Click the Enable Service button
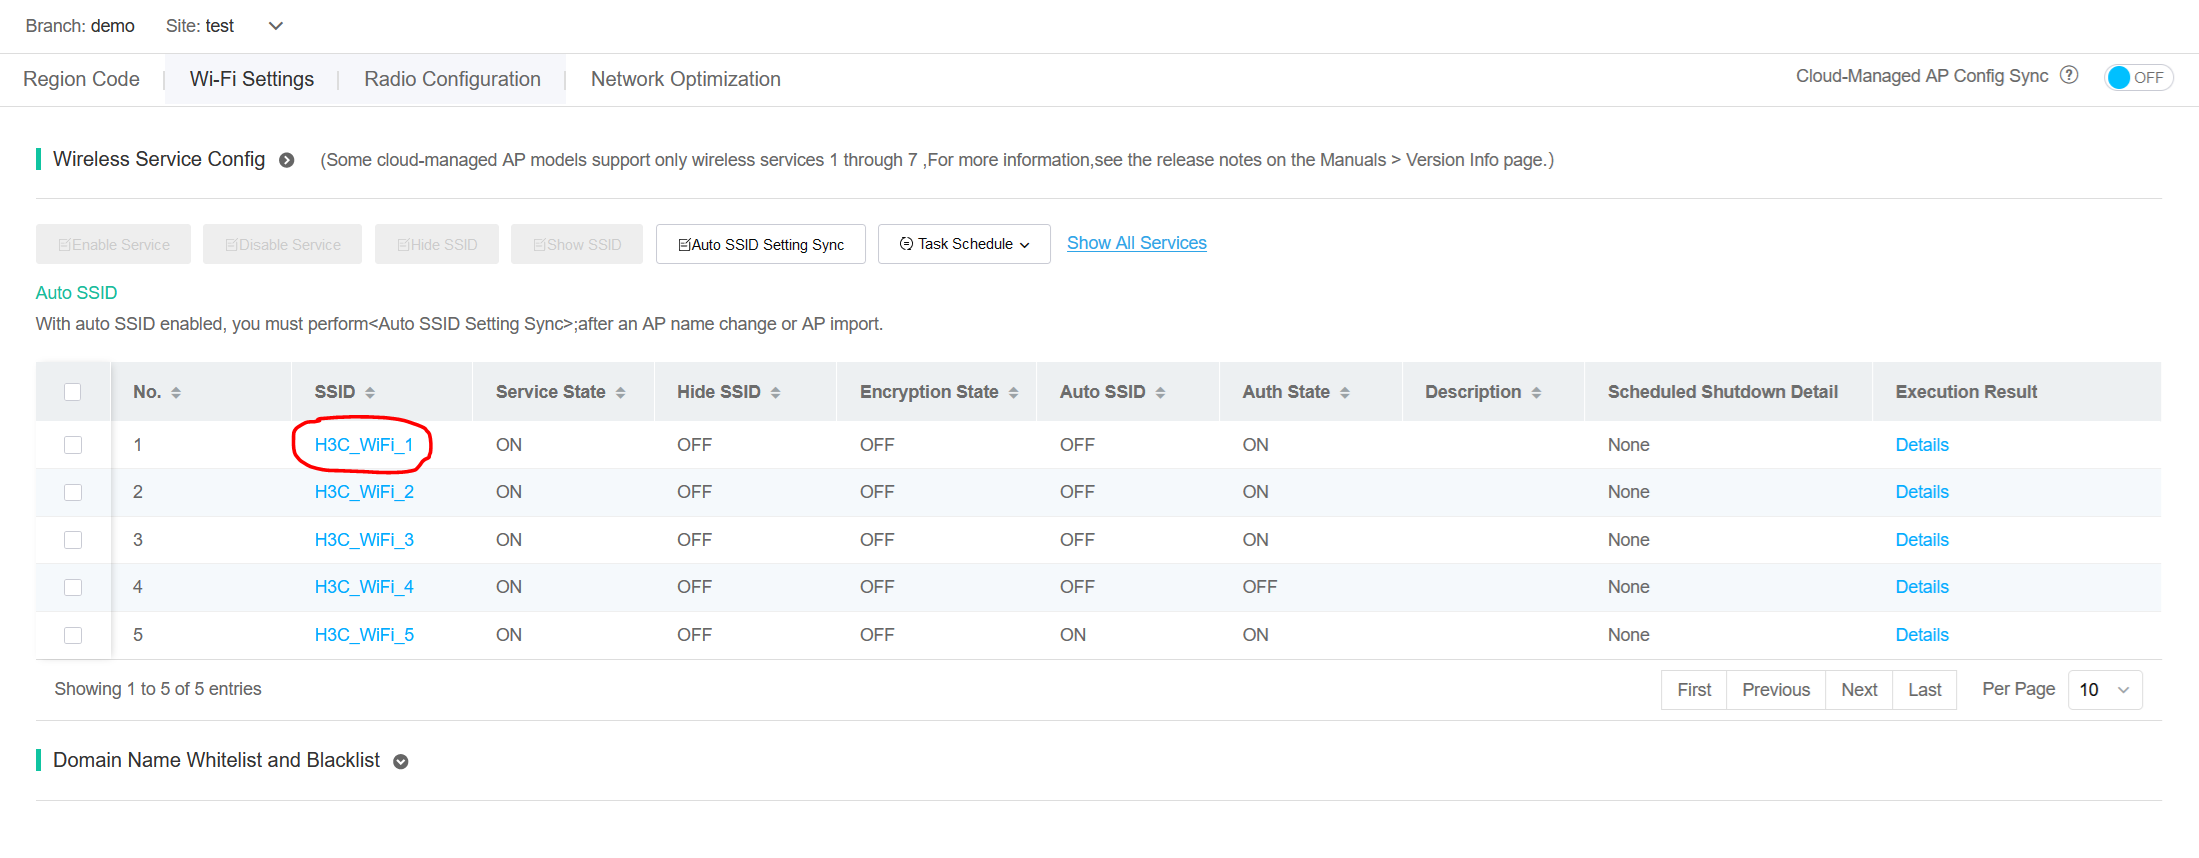 (113, 244)
